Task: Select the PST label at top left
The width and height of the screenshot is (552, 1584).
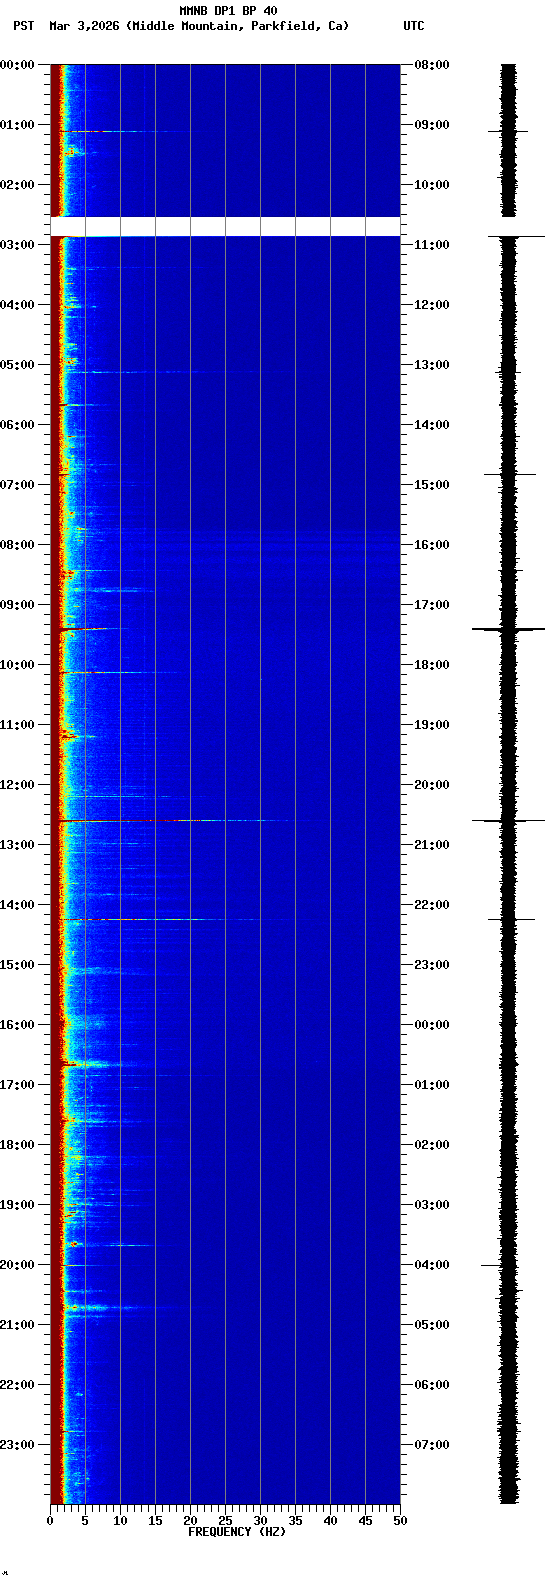Action: pyautogui.click(x=23, y=26)
